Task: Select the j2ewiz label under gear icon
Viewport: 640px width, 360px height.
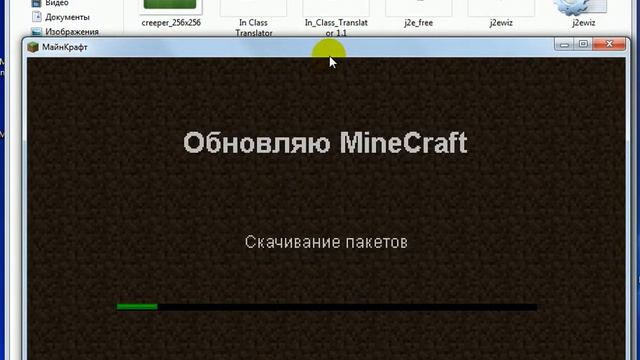Action: pyautogui.click(x=584, y=23)
